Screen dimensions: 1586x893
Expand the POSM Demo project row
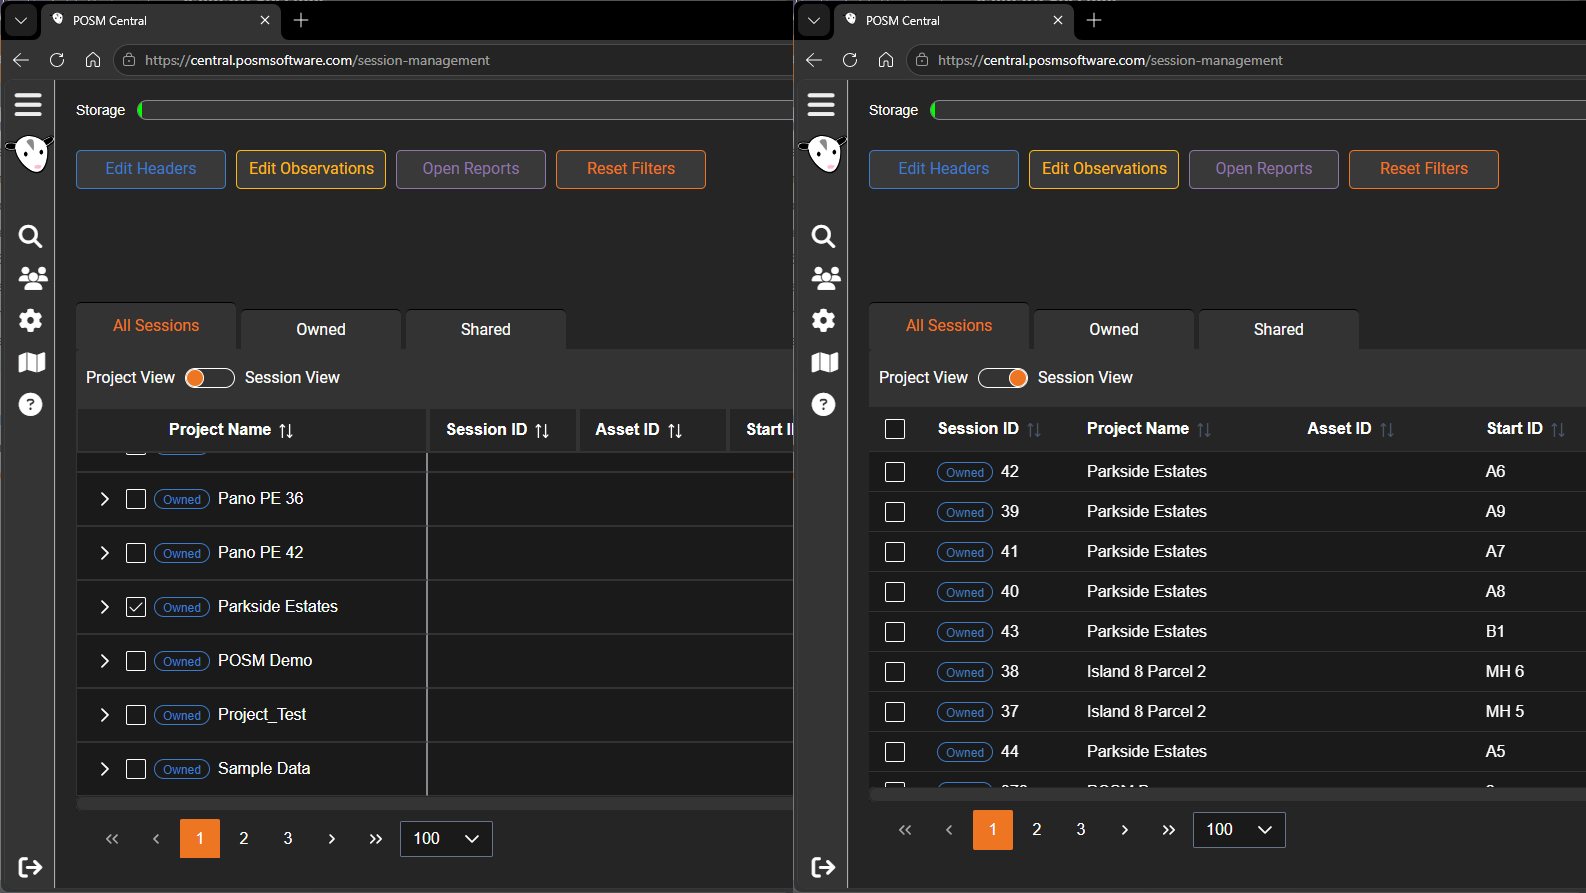tap(104, 661)
